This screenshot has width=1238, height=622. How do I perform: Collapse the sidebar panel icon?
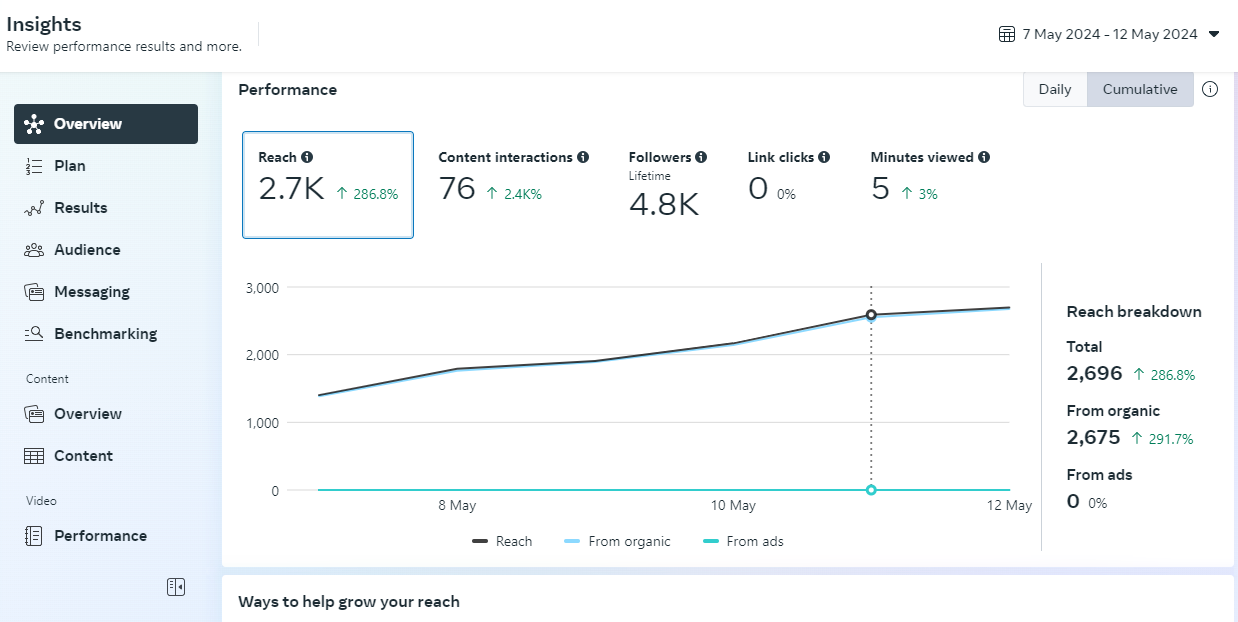click(x=176, y=587)
